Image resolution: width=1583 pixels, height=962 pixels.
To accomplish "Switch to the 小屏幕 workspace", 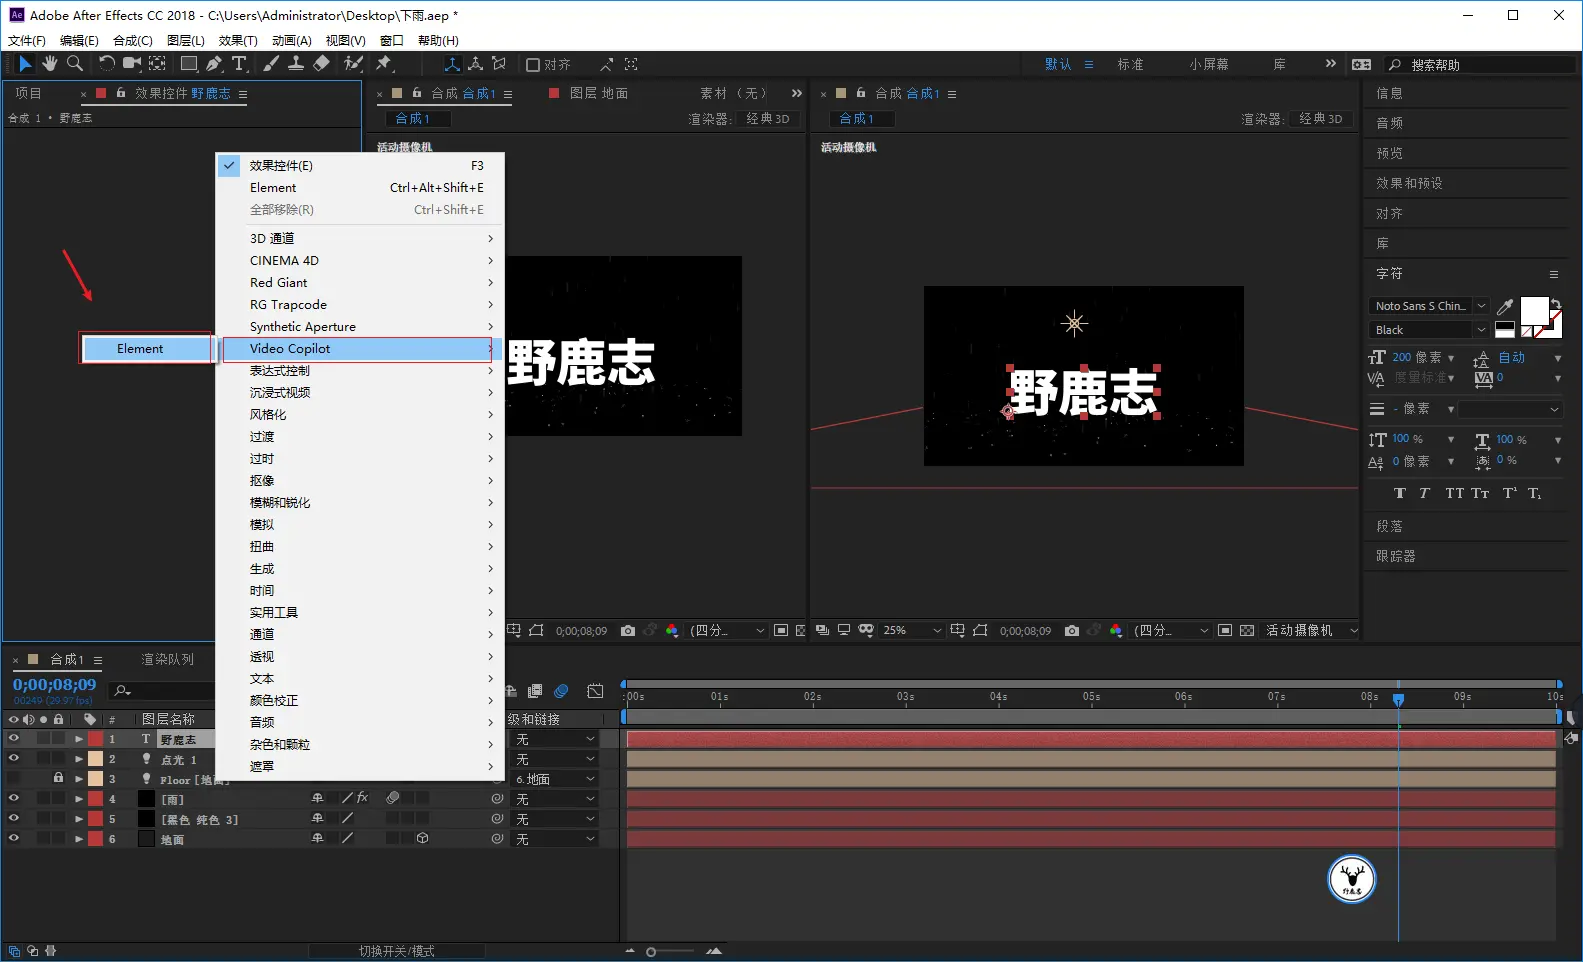I will coord(1209,64).
